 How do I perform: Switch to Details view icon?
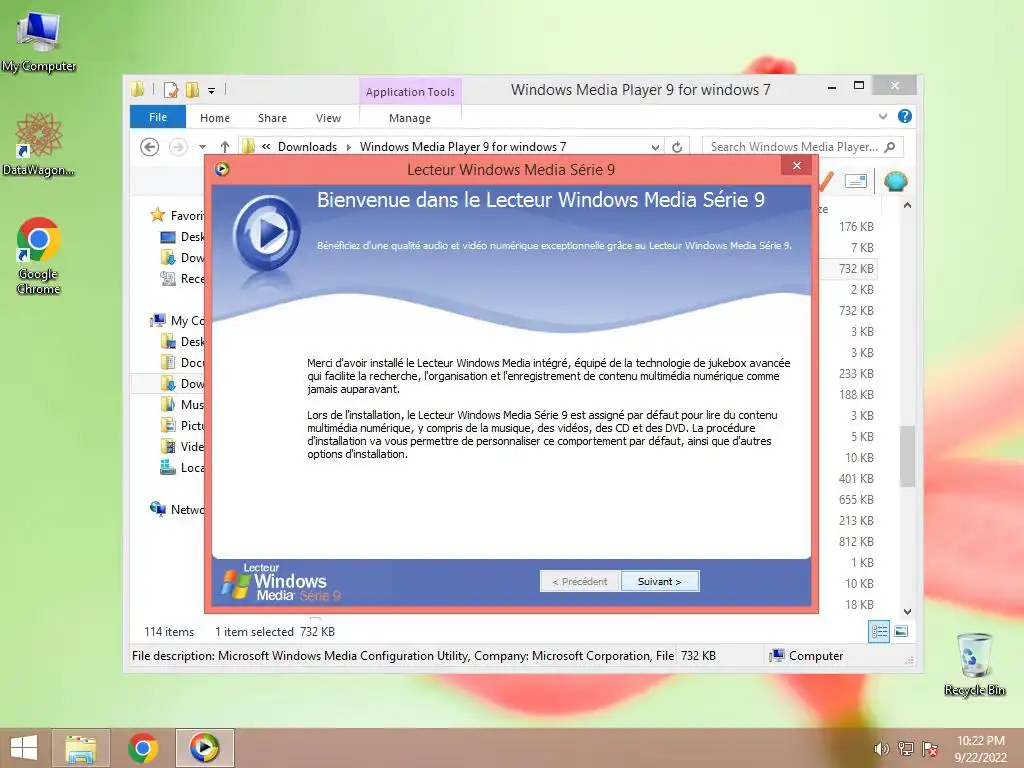[879, 632]
